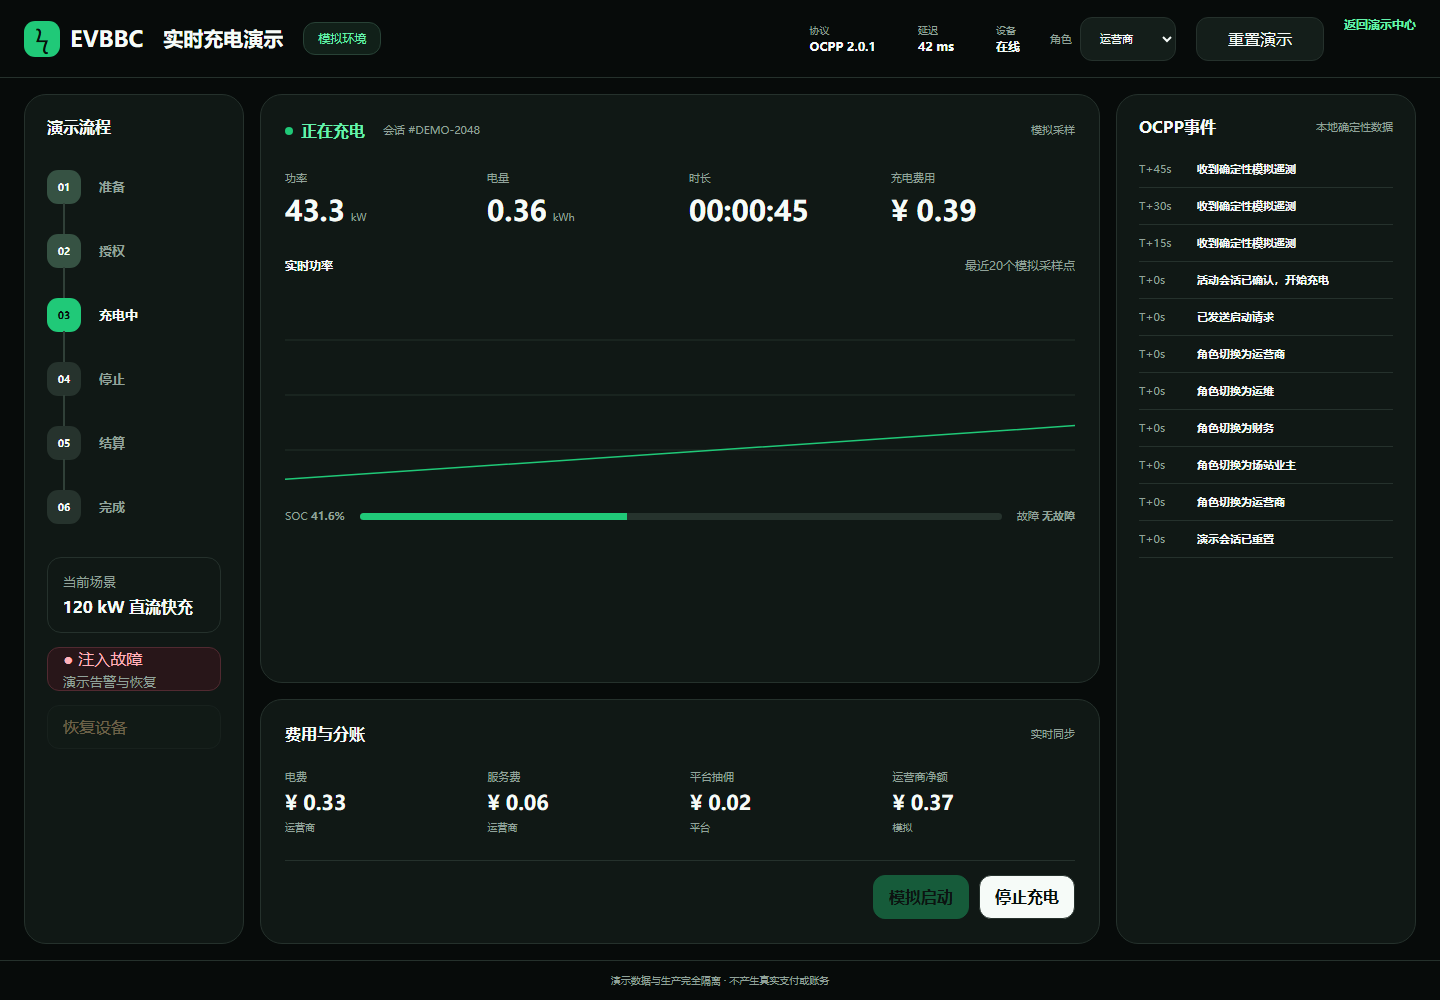Image resolution: width=1440 pixels, height=1000 pixels.
Task: Click the OCPP 2.0.1 protocol value
Action: coord(842,47)
